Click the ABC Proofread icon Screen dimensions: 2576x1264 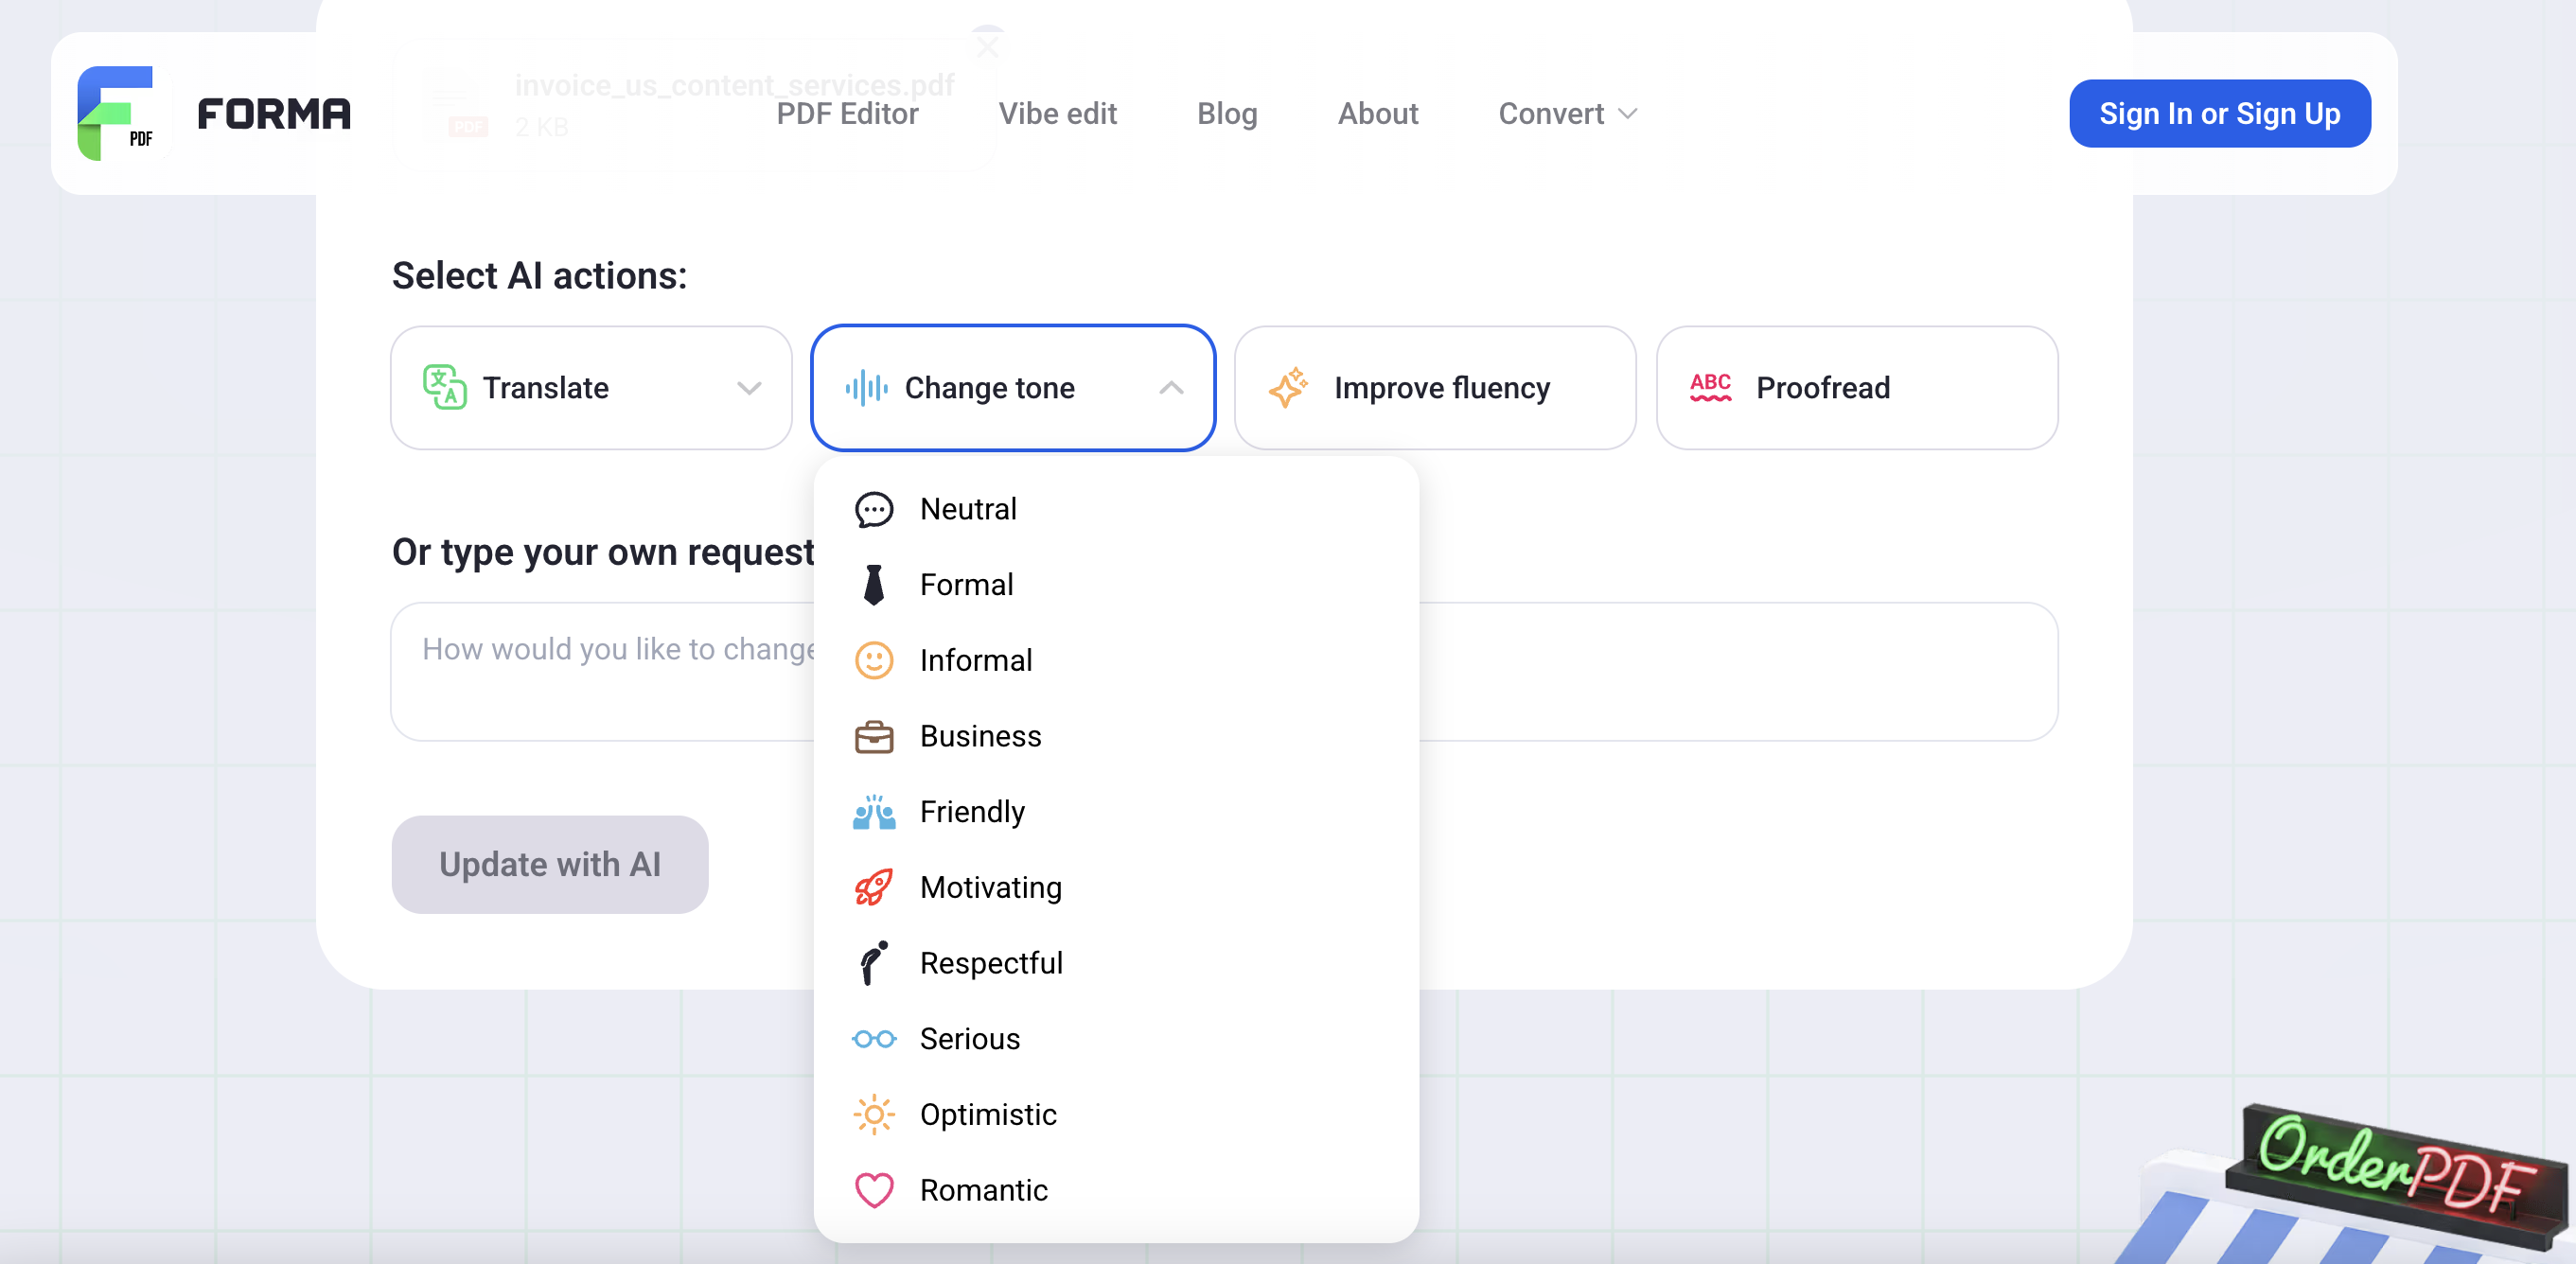point(1710,388)
